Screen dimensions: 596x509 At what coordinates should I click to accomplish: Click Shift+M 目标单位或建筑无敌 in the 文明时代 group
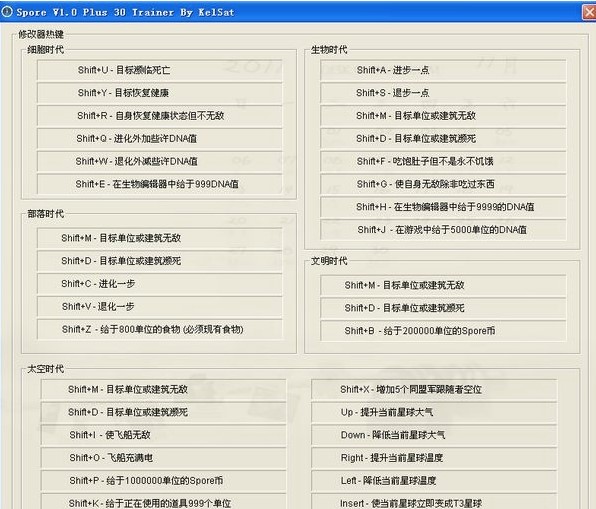pos(443,285)
